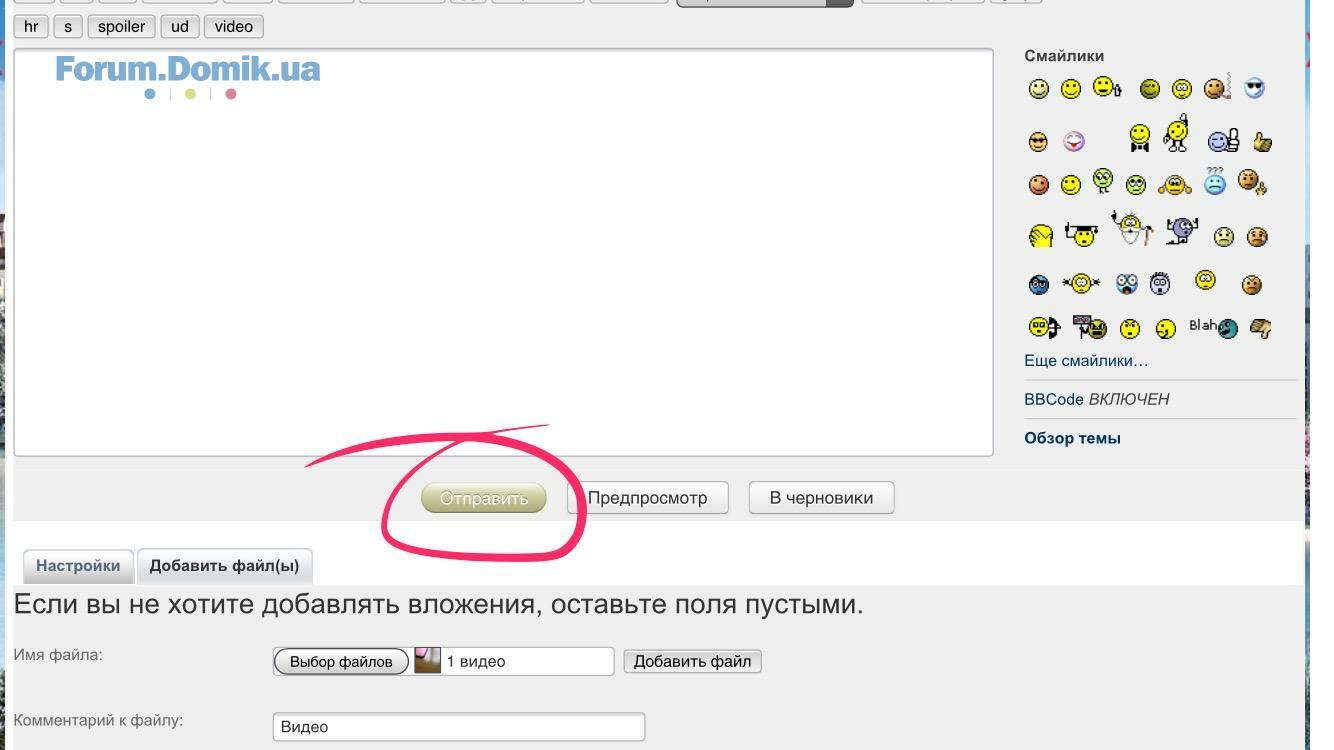Insert the thumbs-down hand emoticon

point(1260,328)
